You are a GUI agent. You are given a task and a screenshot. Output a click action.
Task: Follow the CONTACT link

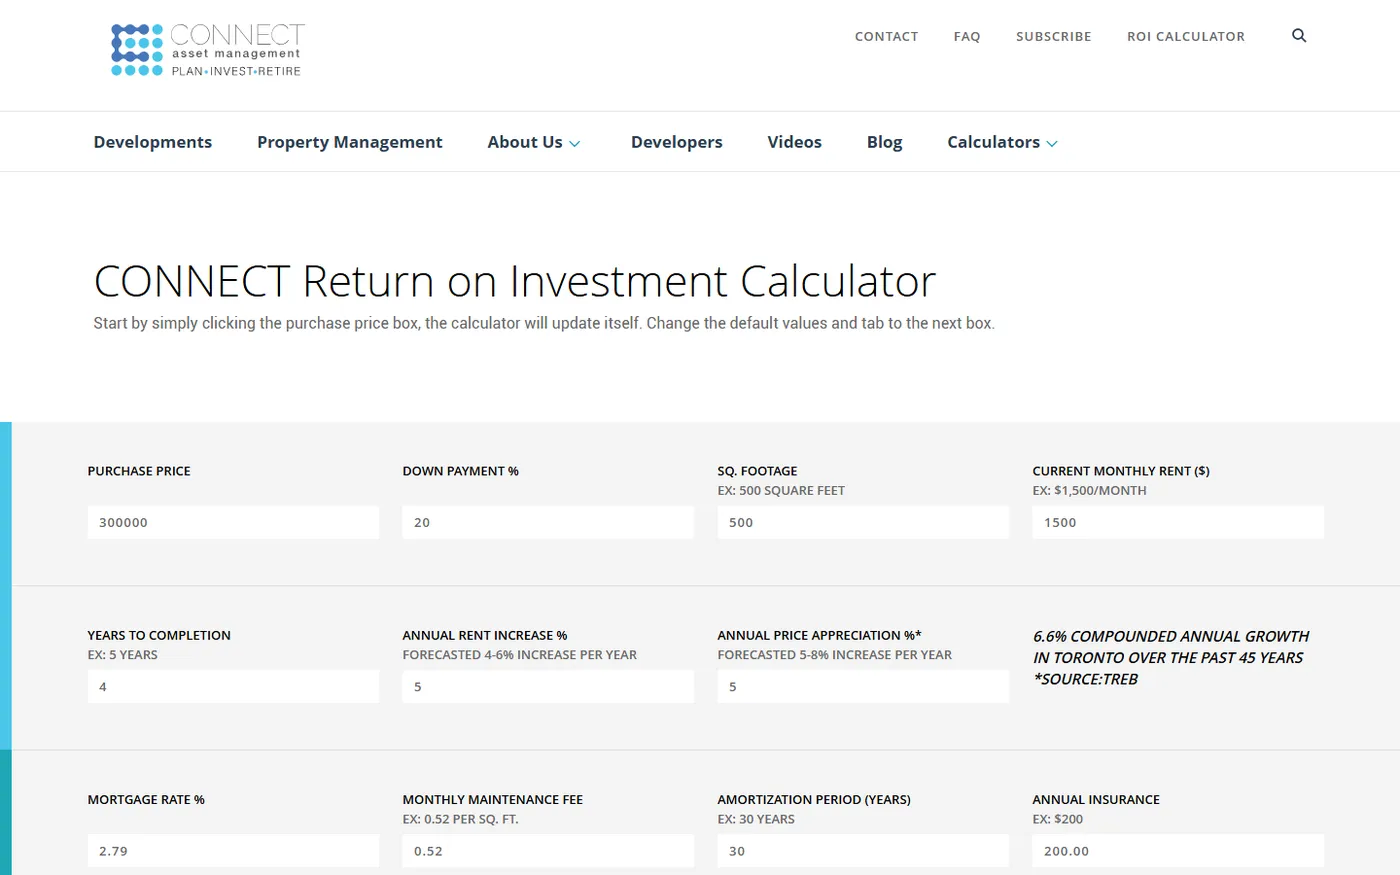tap(886, 36)
